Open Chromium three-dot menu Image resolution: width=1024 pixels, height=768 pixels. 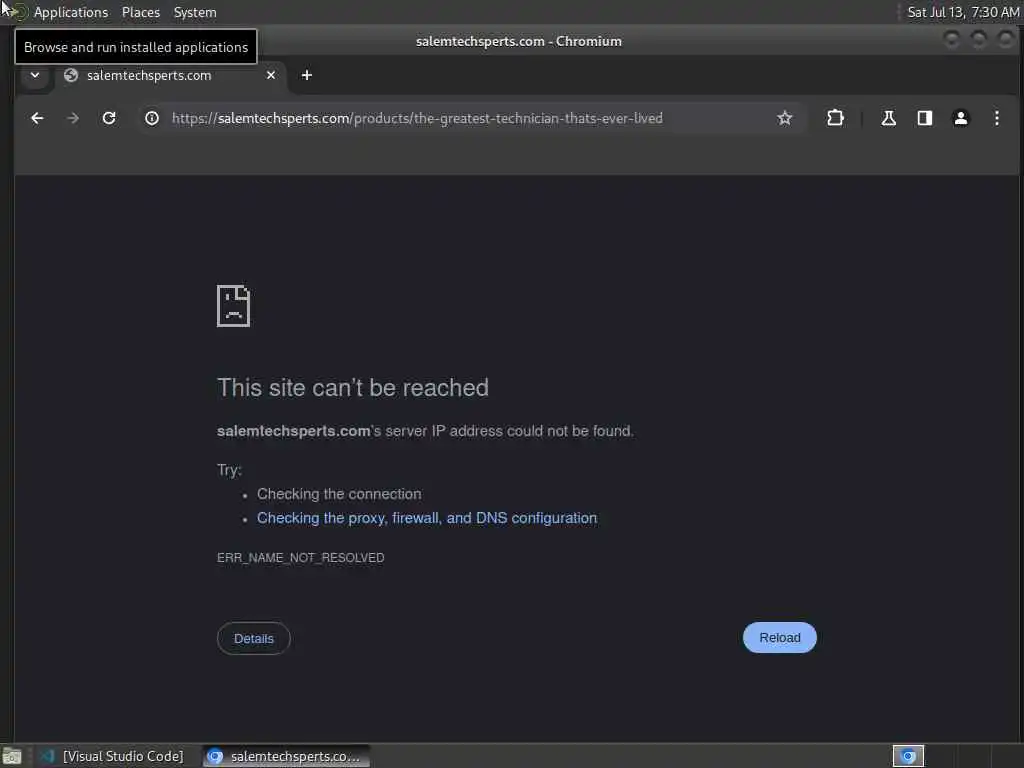(997, 118)
